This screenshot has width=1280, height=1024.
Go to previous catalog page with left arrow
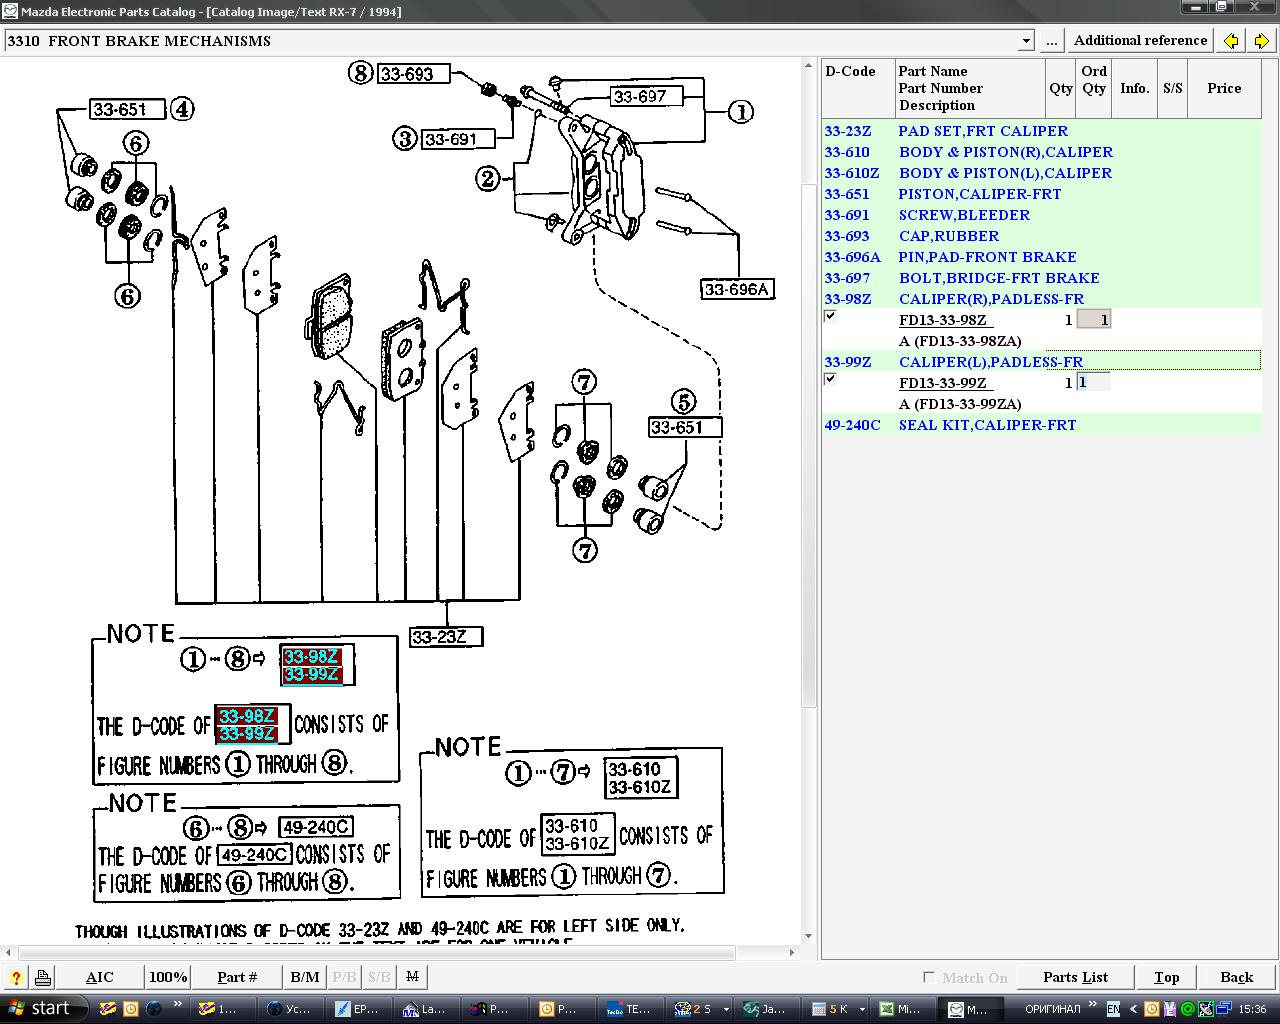1231,41
